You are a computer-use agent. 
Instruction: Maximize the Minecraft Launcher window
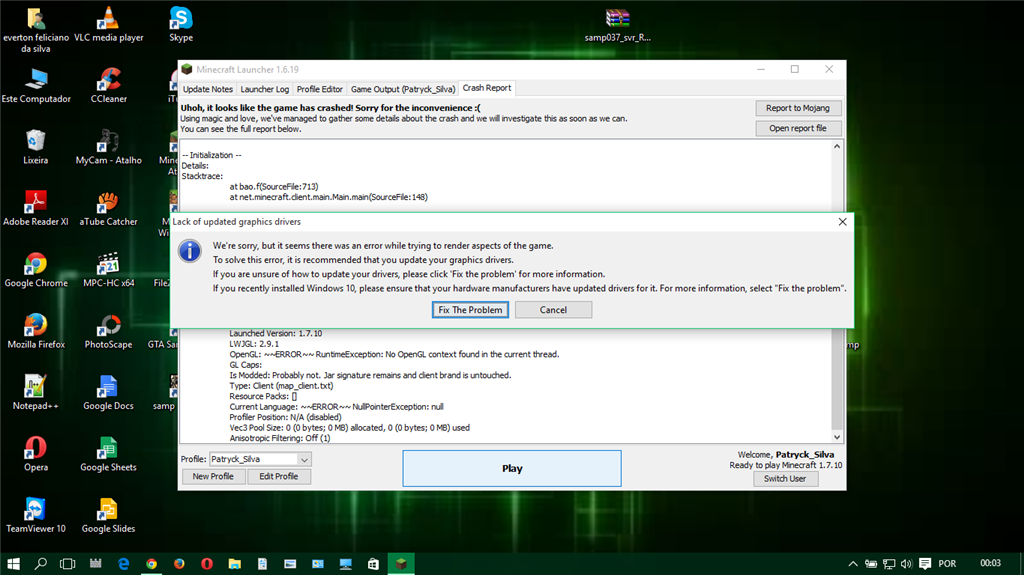795,69
